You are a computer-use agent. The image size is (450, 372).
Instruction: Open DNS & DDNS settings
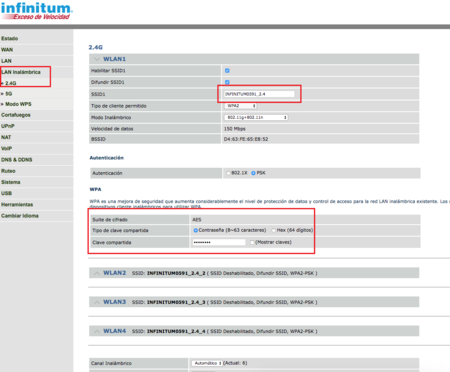coord(17,160)
